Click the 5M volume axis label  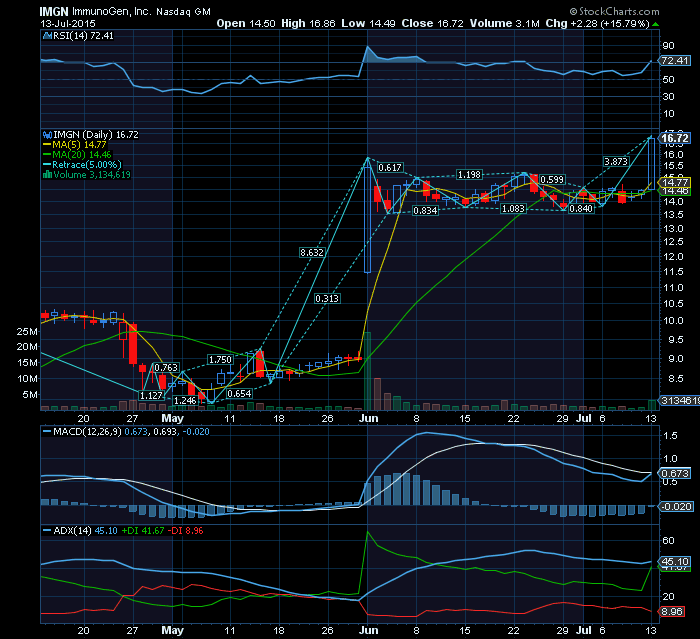(x=30, y=395)
